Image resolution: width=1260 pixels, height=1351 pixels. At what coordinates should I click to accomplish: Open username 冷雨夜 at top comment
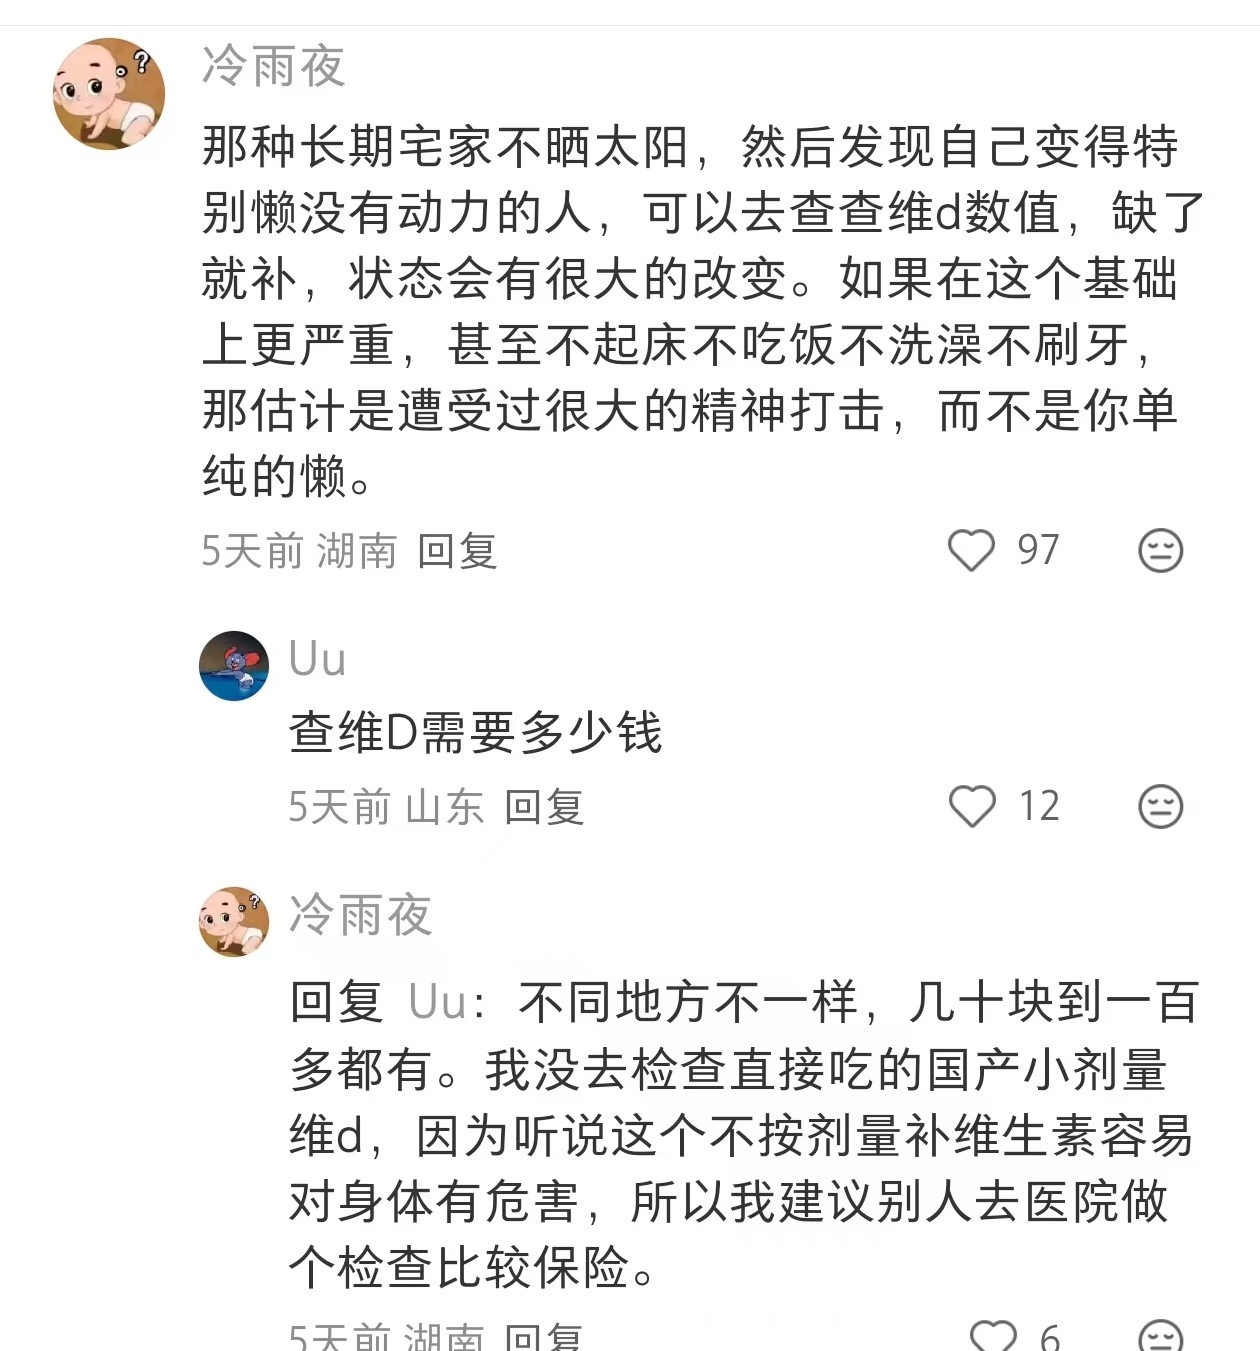(273, 67)
